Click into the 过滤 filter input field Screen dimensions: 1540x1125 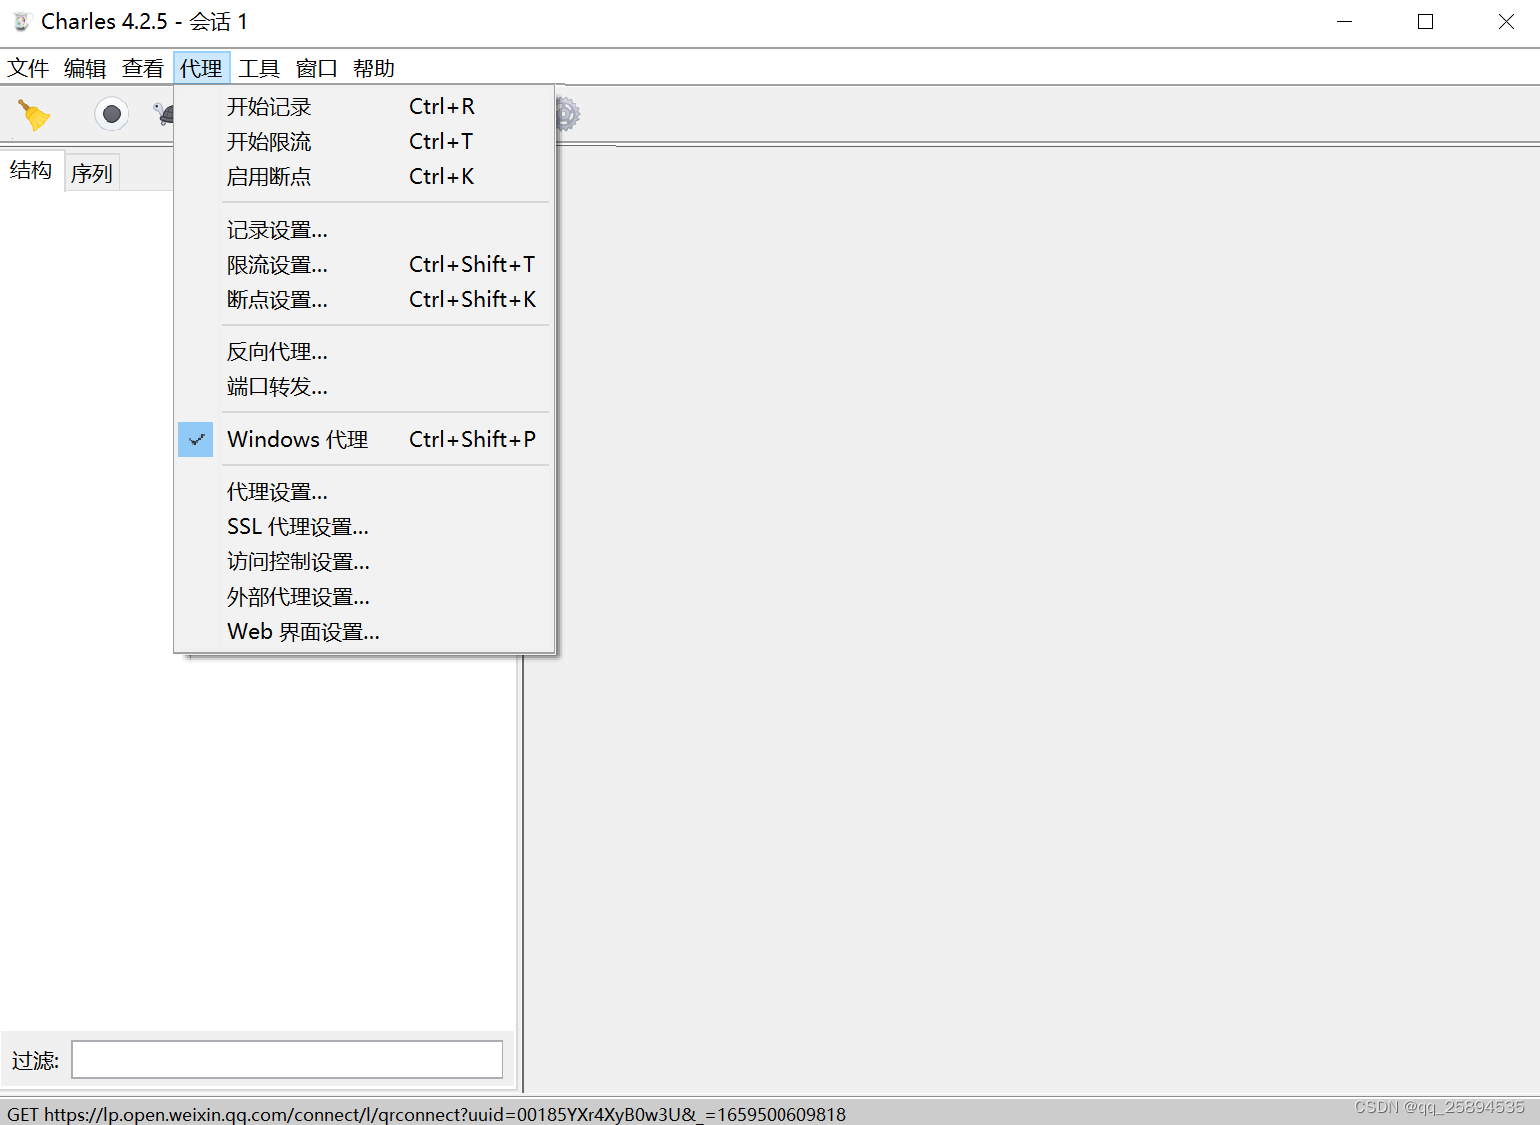[287, 1060]
